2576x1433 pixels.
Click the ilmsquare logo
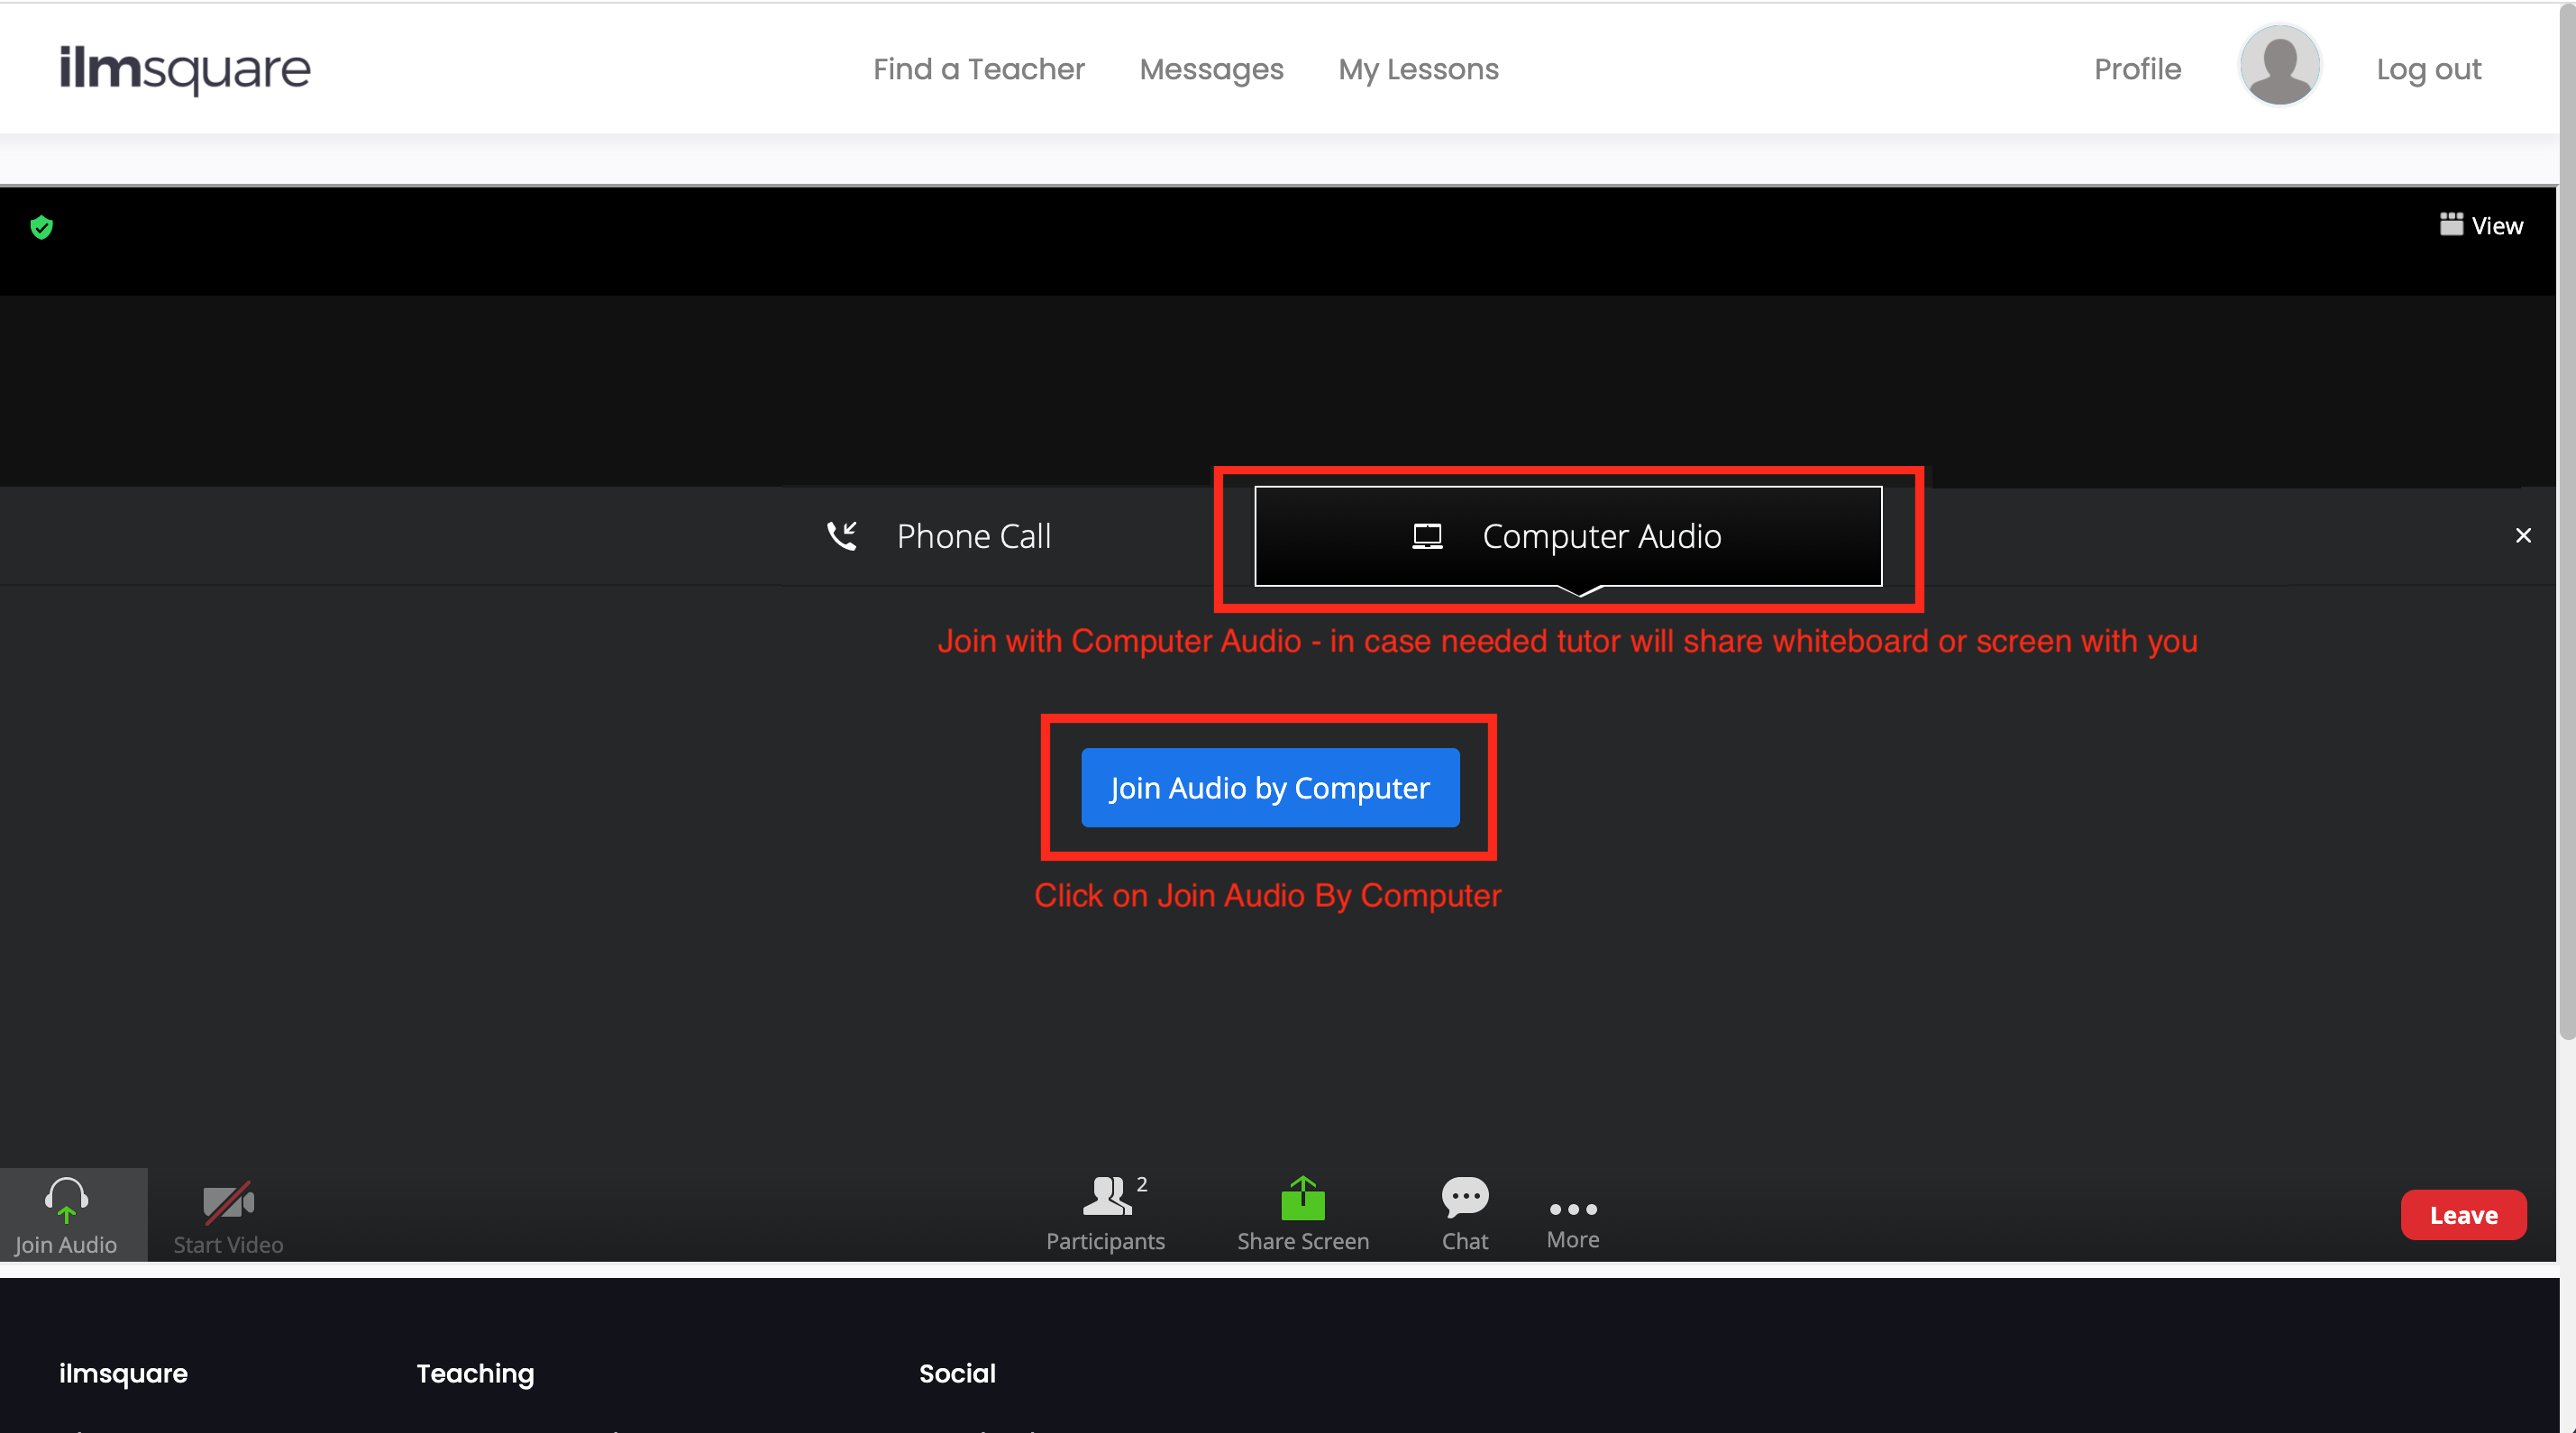pyautogui.click(x=185, y=69)
